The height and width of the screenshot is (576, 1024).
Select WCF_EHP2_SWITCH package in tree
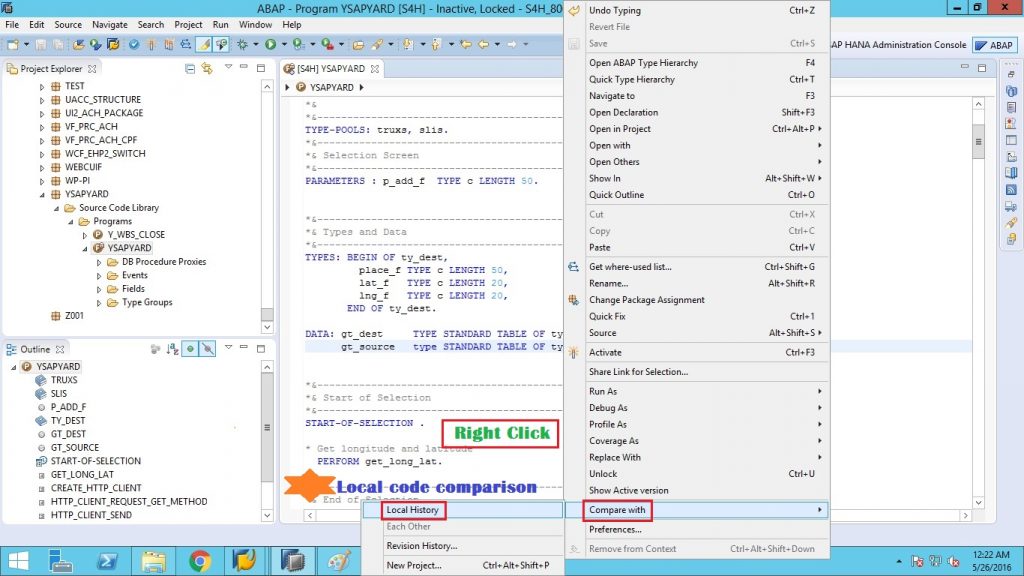click(x=104, y=153)
